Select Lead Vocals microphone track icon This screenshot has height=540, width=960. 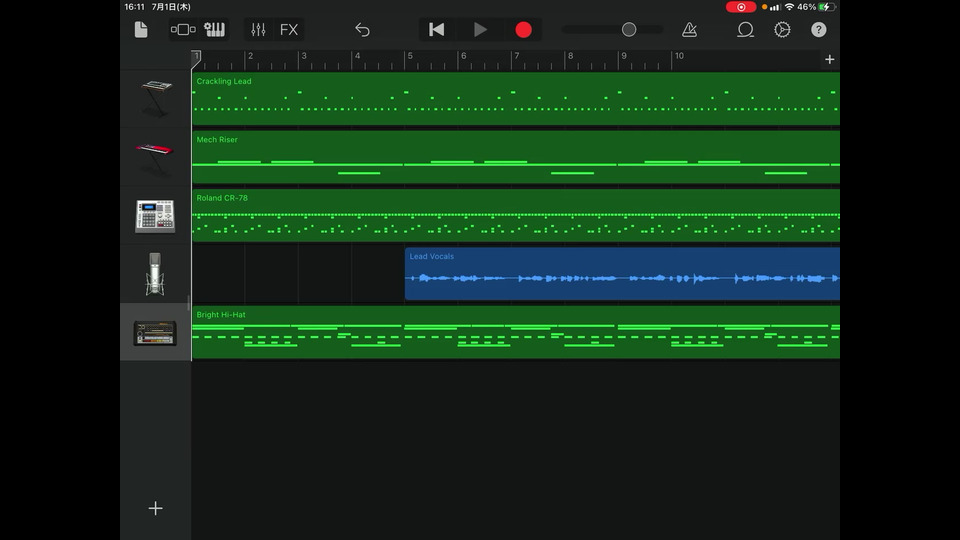pos(156,274)
